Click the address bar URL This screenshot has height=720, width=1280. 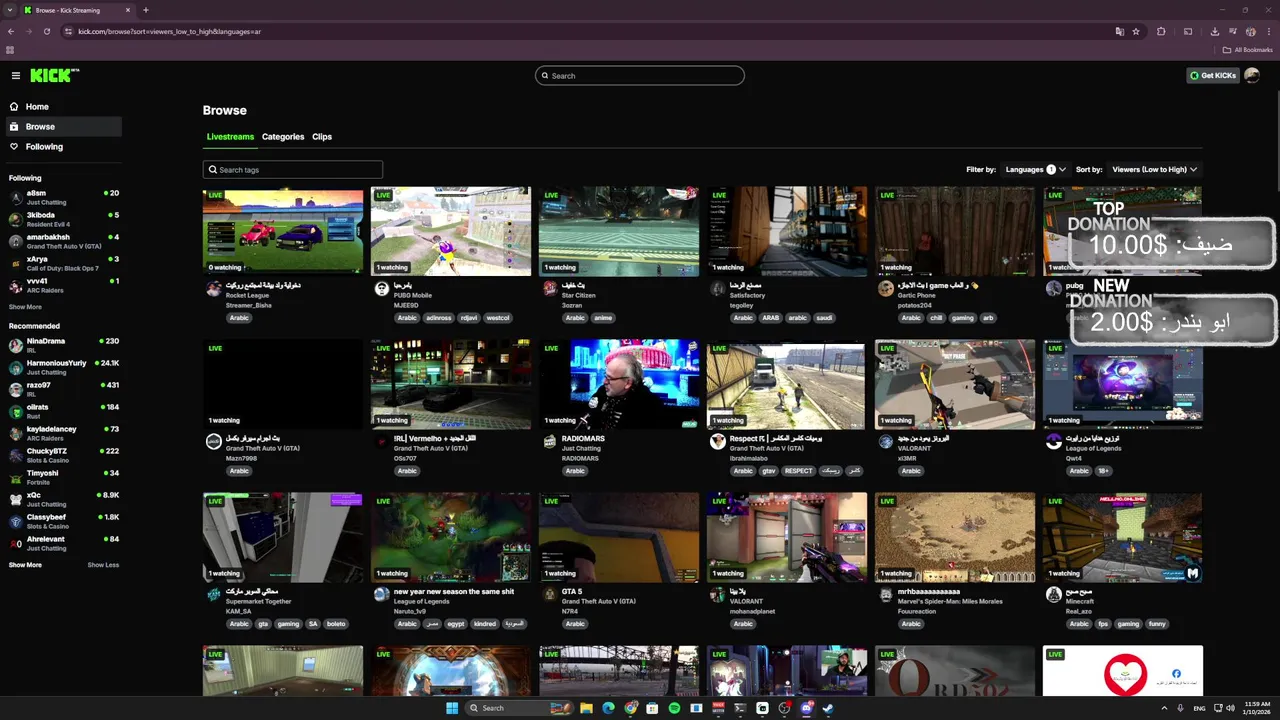tap(170, 31)
